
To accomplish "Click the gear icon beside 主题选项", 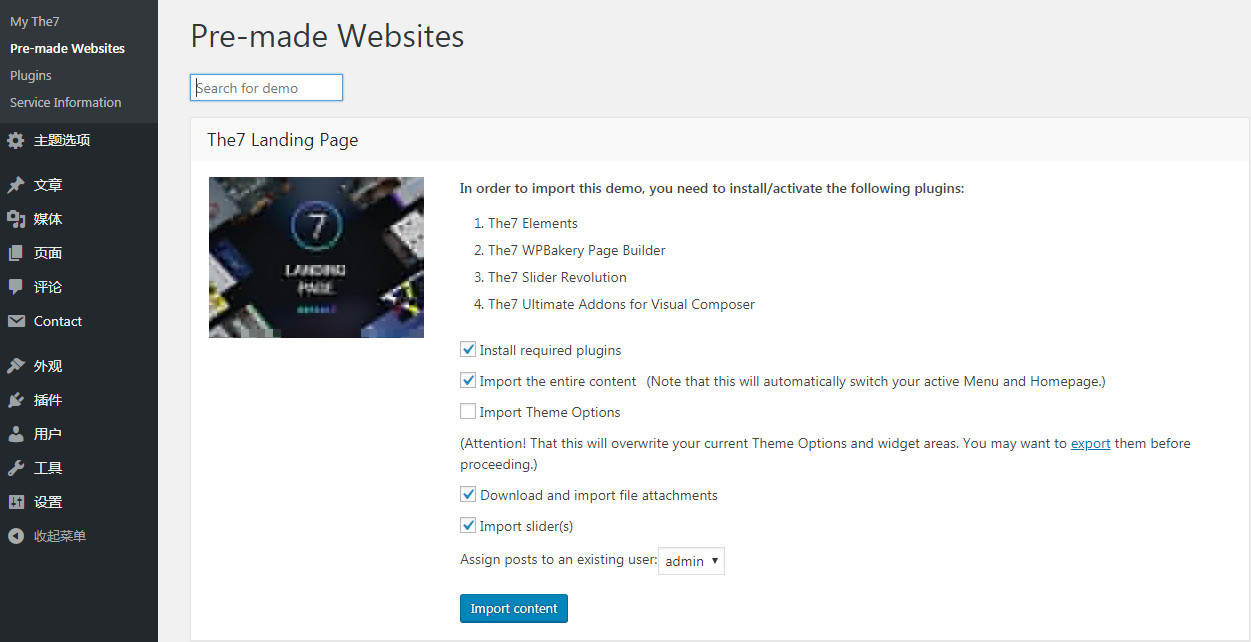I will tap(15, 141).
